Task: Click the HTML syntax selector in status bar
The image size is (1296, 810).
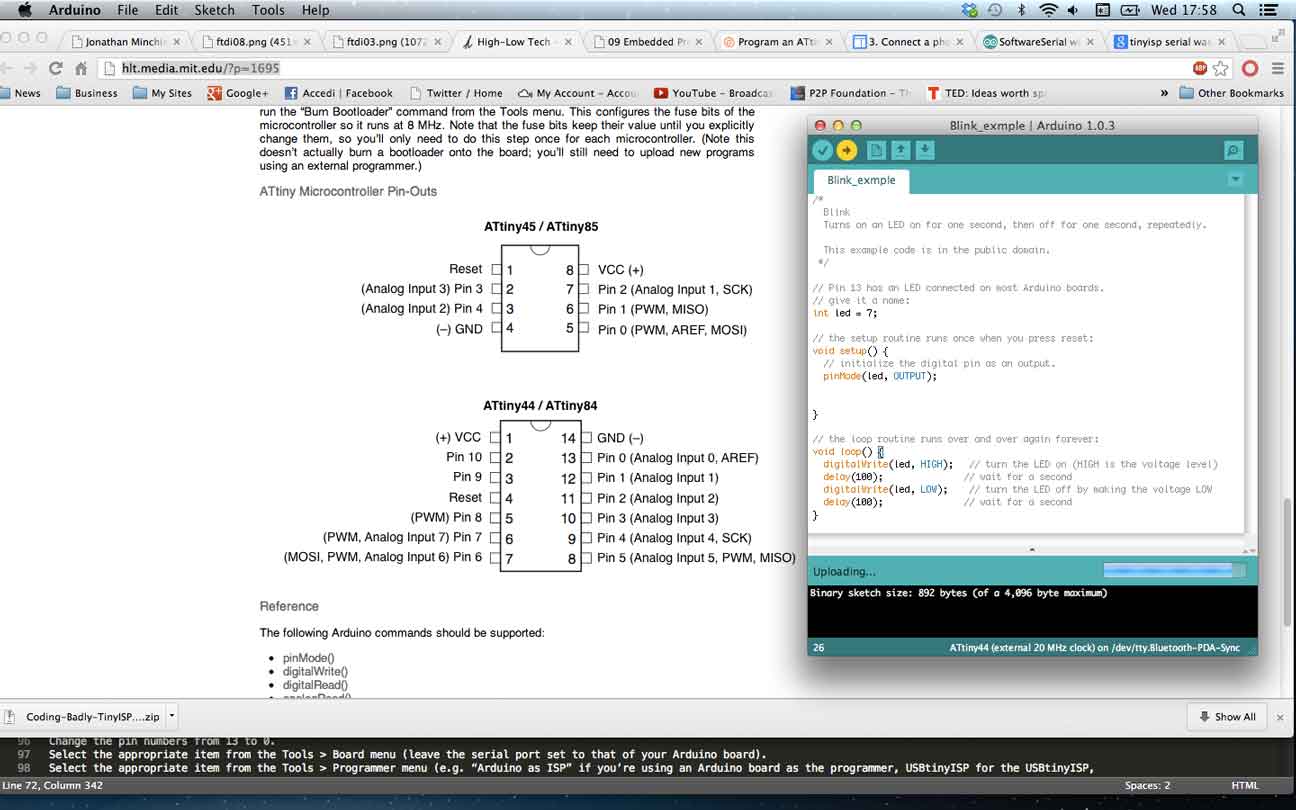Action: [x=1244, y=785]
